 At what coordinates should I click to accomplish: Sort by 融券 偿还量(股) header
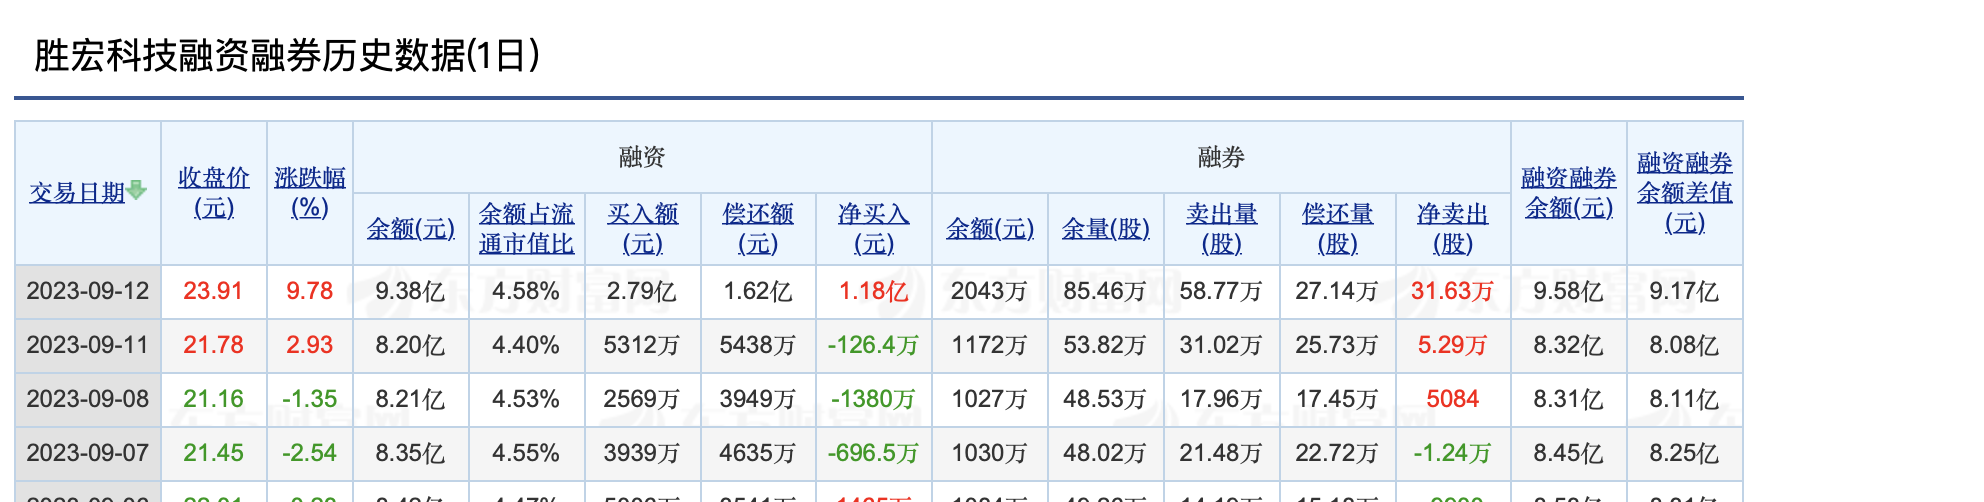coord(1338,229)
